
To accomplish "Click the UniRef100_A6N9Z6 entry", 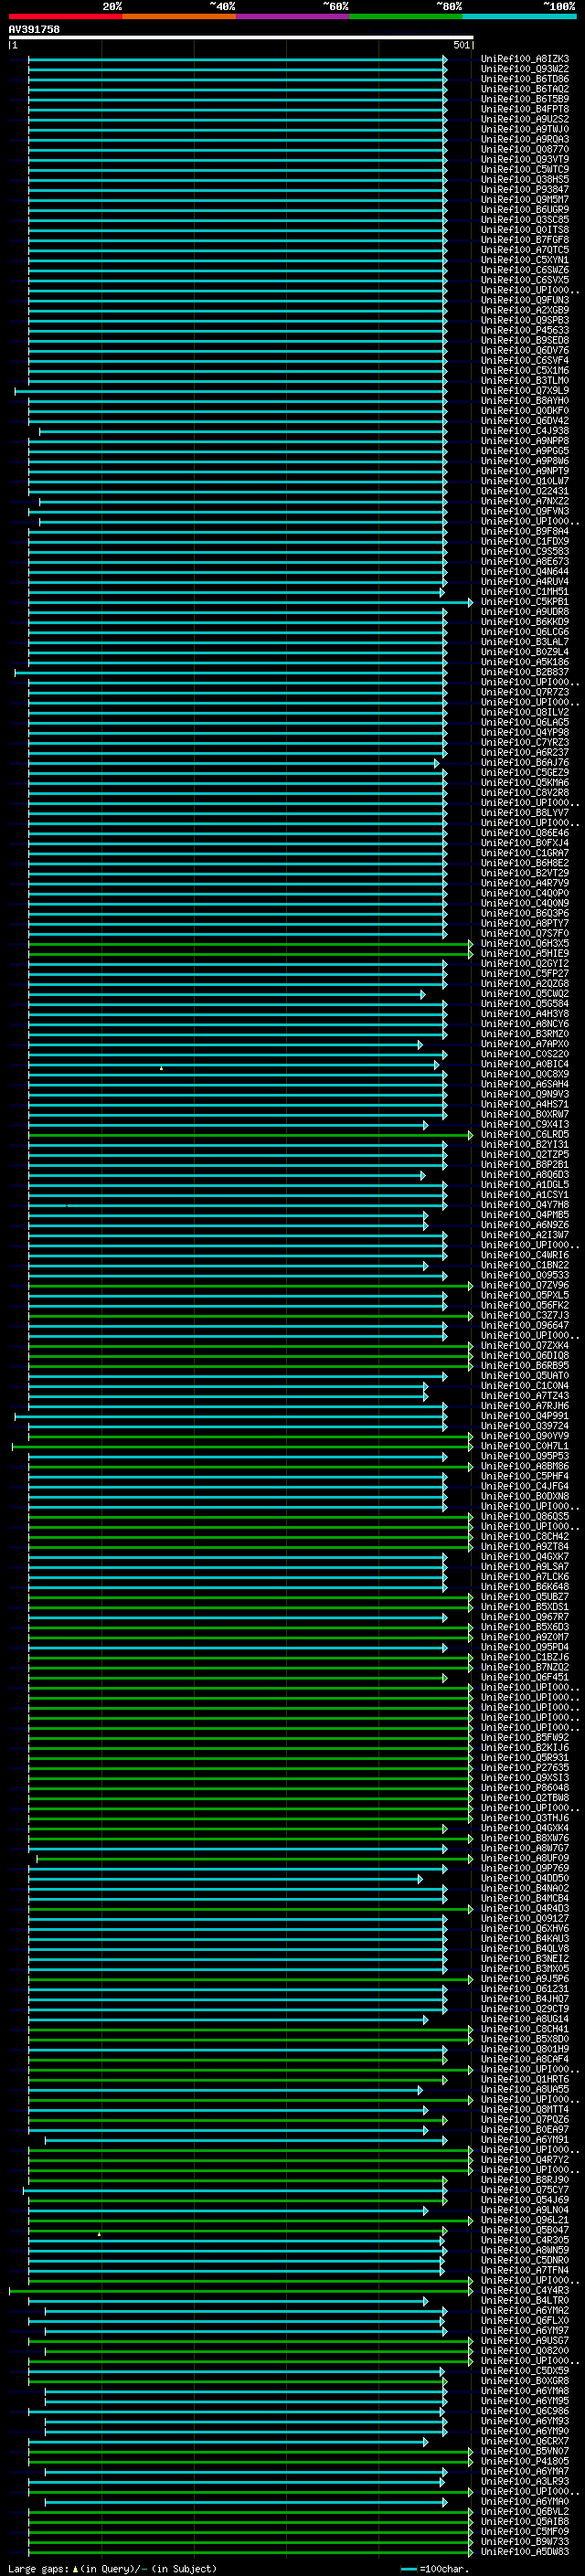I will (525, 1225).
